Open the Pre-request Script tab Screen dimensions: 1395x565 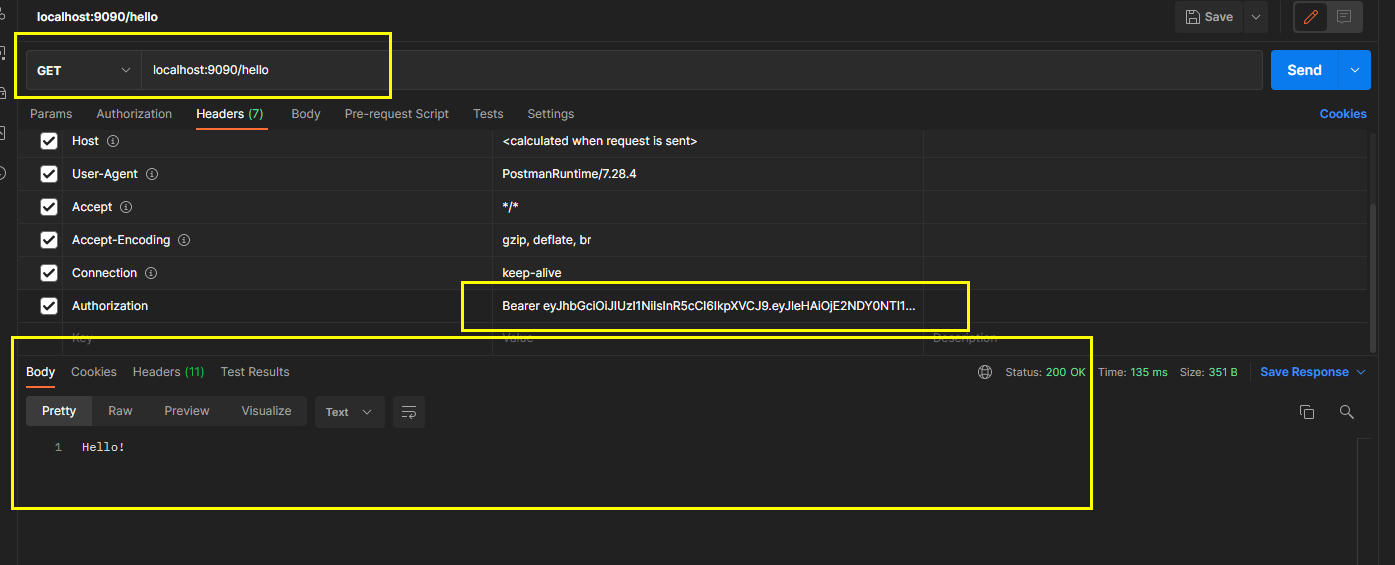click(397, 114)
